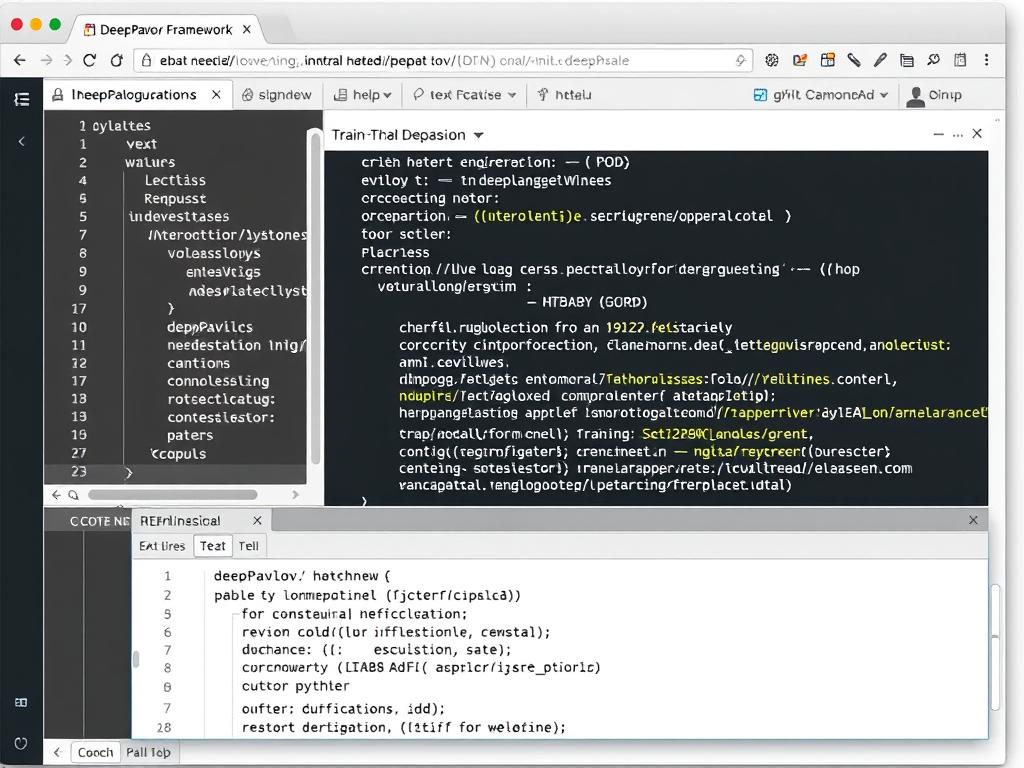Click the minimize dash in the Train panel
The image size is (1024, 768).
(938, 134)
